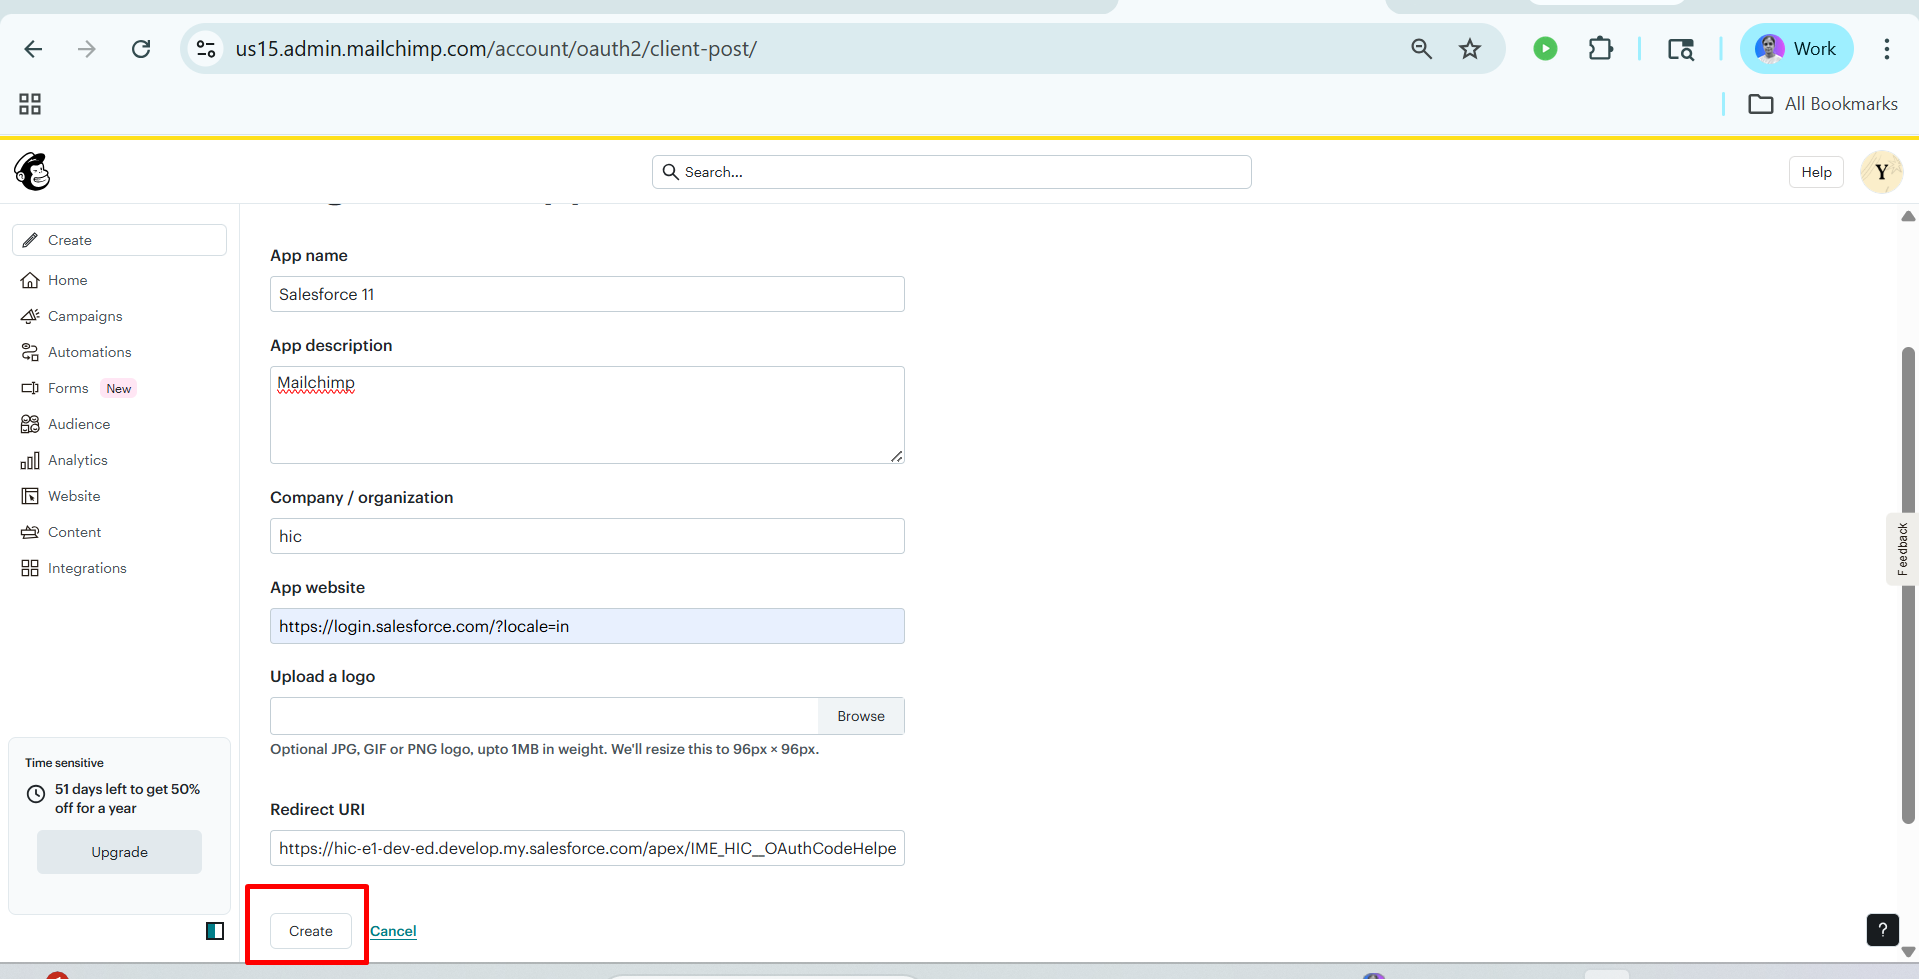Click the logo file path field

[544, 716]
